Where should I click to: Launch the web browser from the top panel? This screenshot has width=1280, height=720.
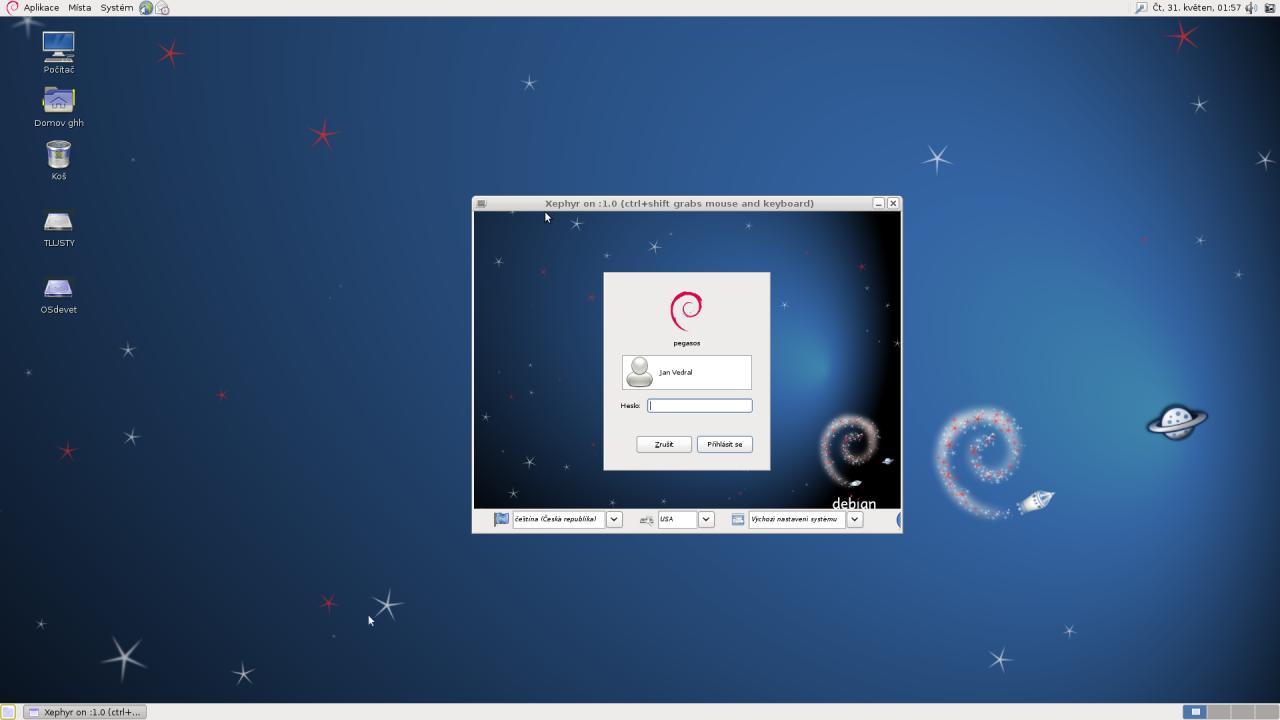146,7
